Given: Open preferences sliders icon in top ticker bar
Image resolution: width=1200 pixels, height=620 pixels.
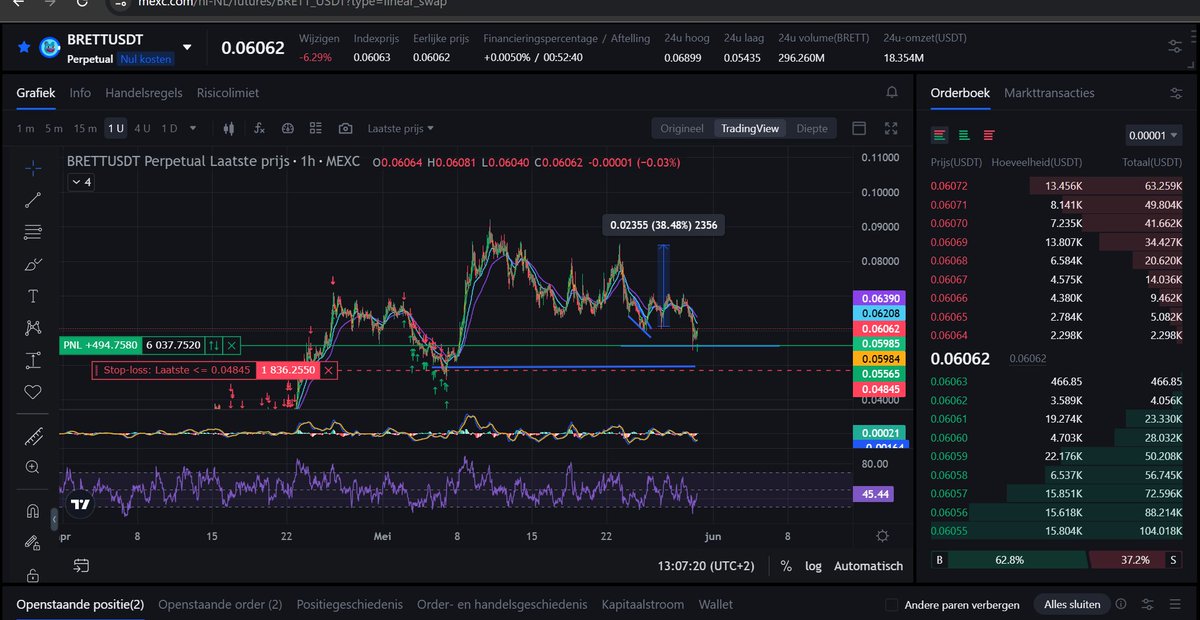Looking at the screenshot, I should click(1175, 47).
